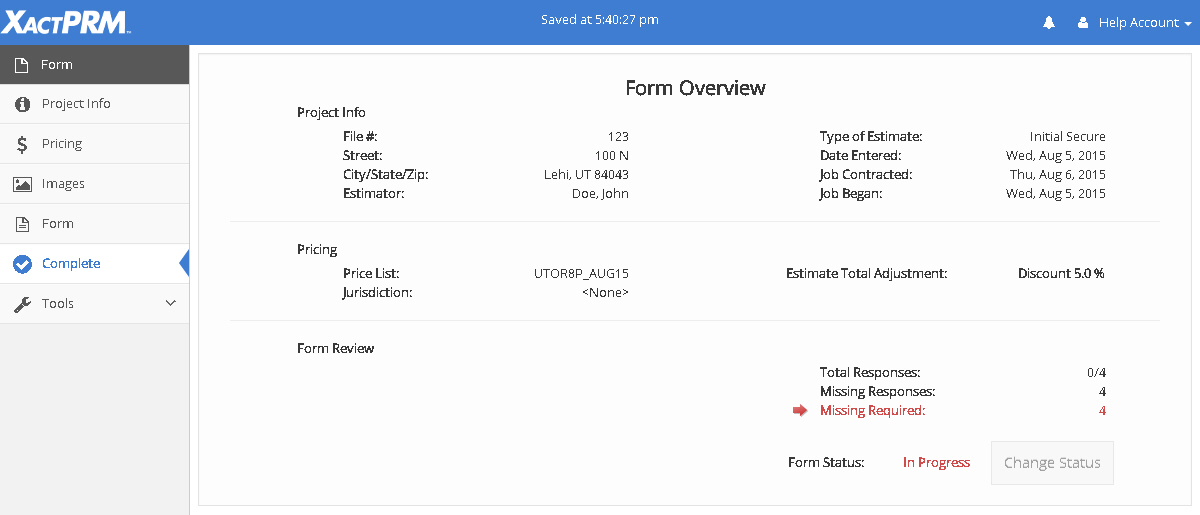Click the Images picture icon
This screenshot has width=1200, height=515.
[x=22, y=184]
